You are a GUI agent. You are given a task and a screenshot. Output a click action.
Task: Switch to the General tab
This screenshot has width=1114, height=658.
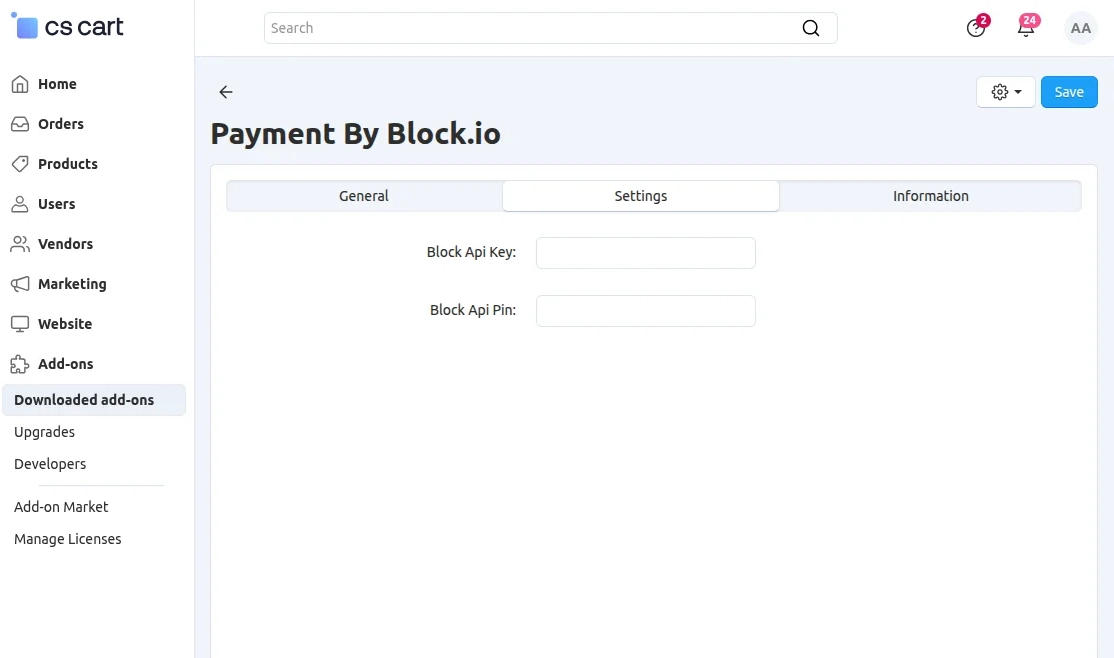point(364,196)
